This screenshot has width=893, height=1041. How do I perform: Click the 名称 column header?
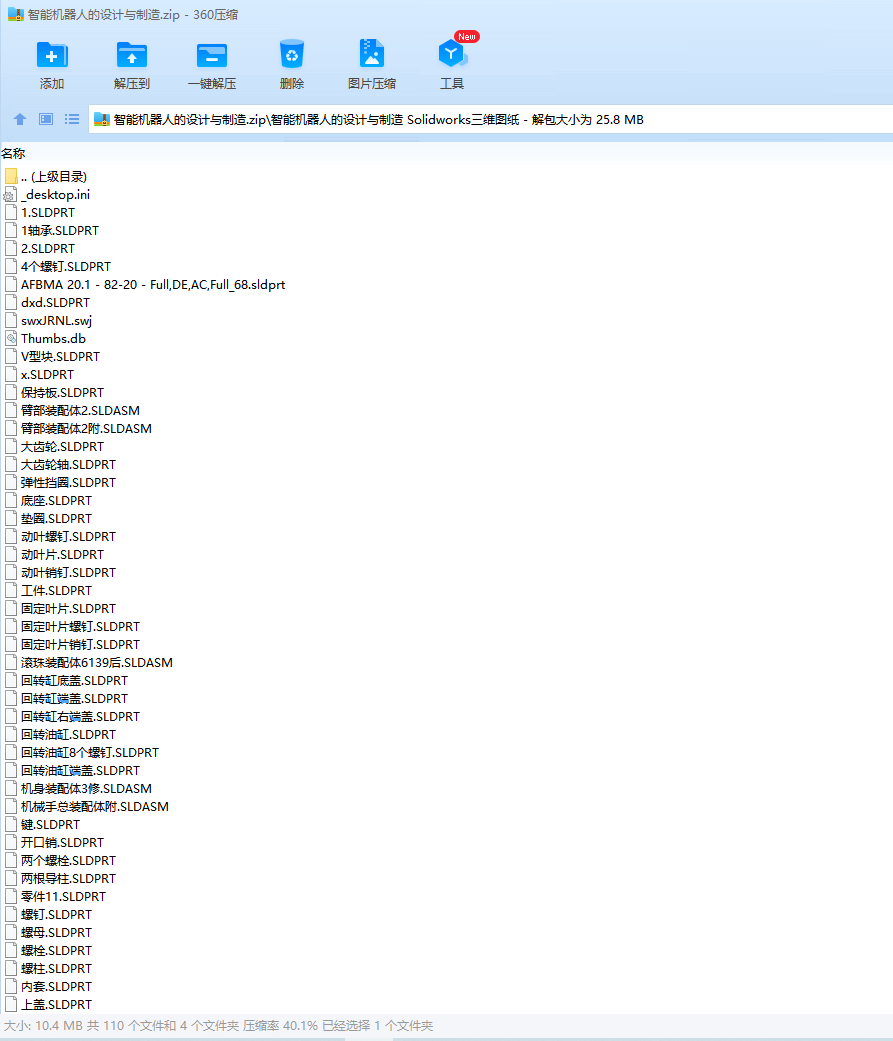click(13, 153)
